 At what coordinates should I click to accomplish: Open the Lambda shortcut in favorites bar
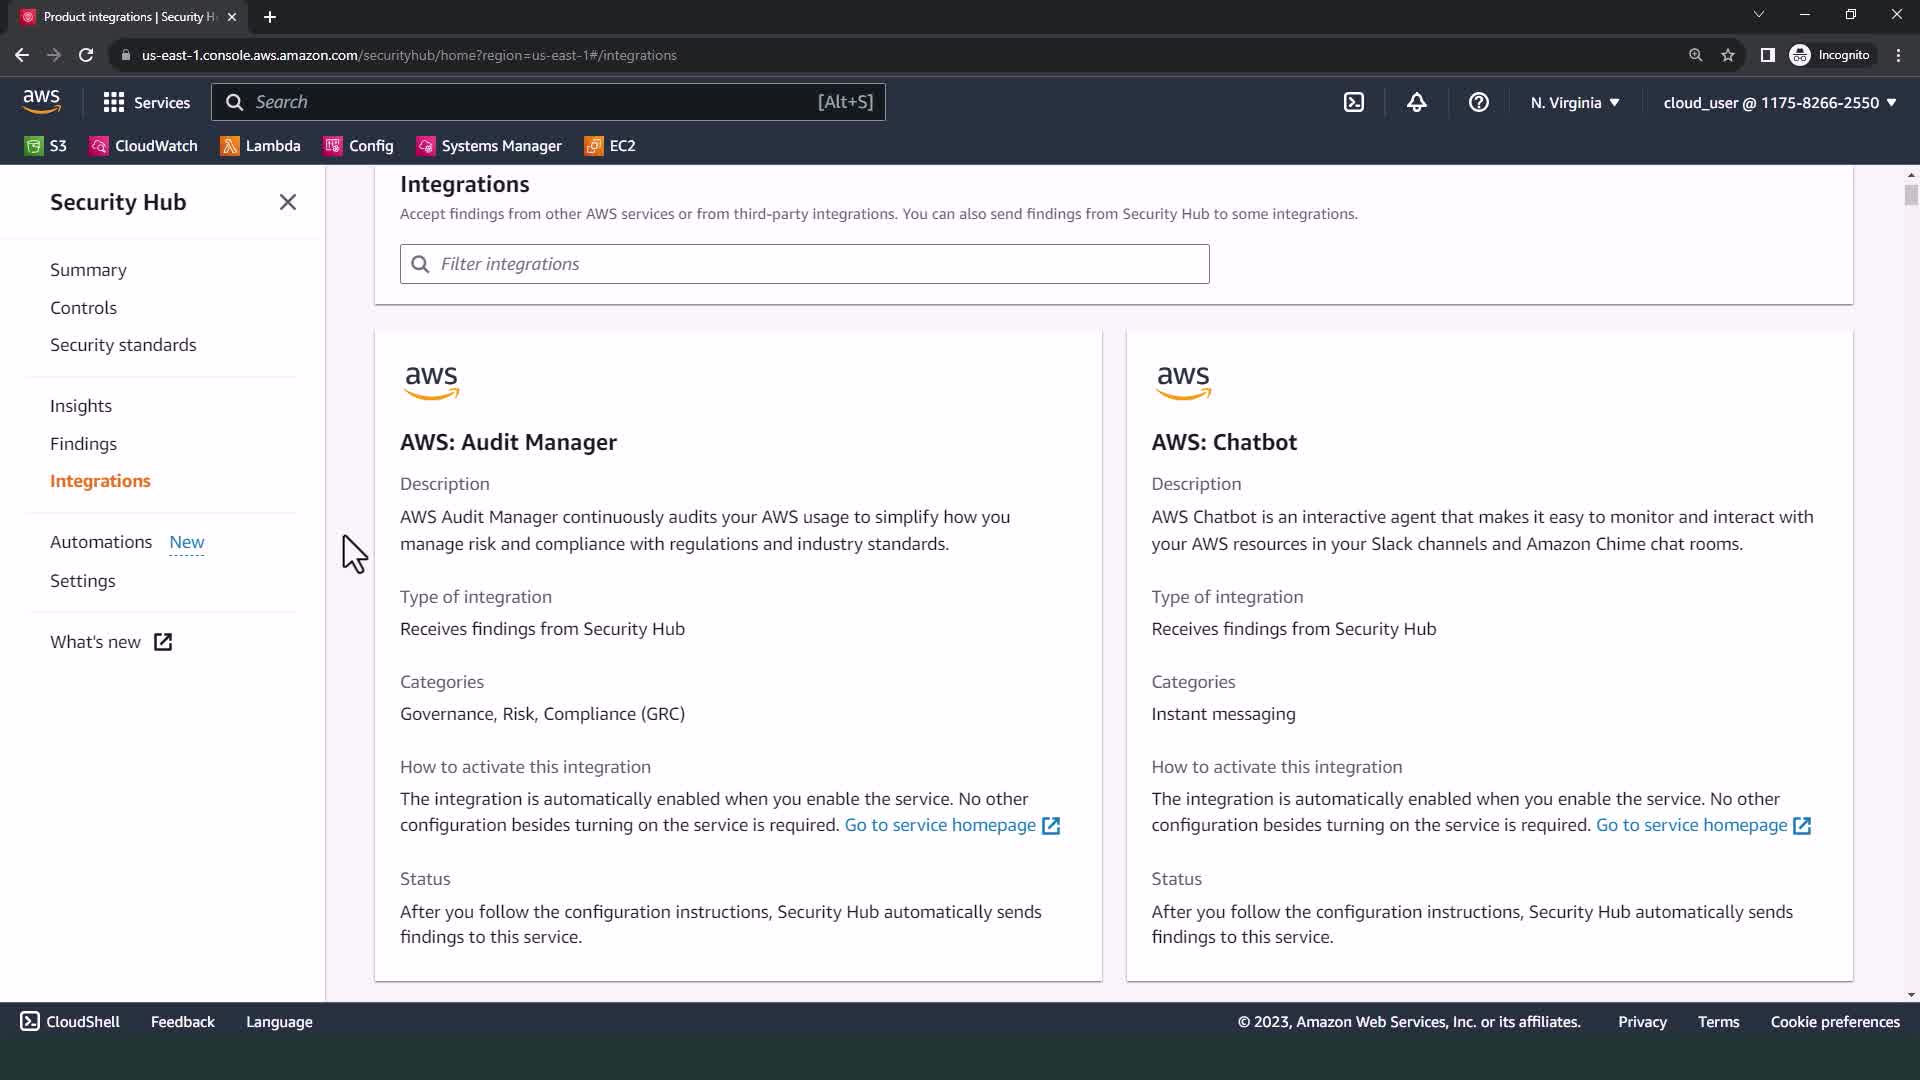tap(260, 146)
